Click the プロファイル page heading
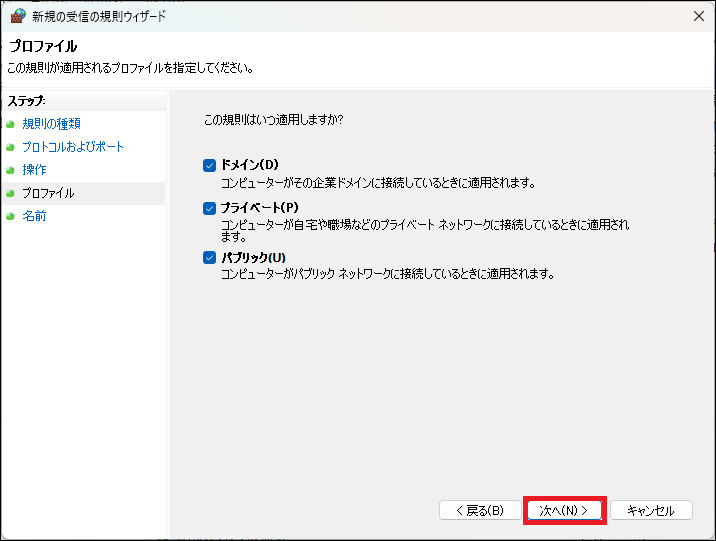 click(43, 47)
